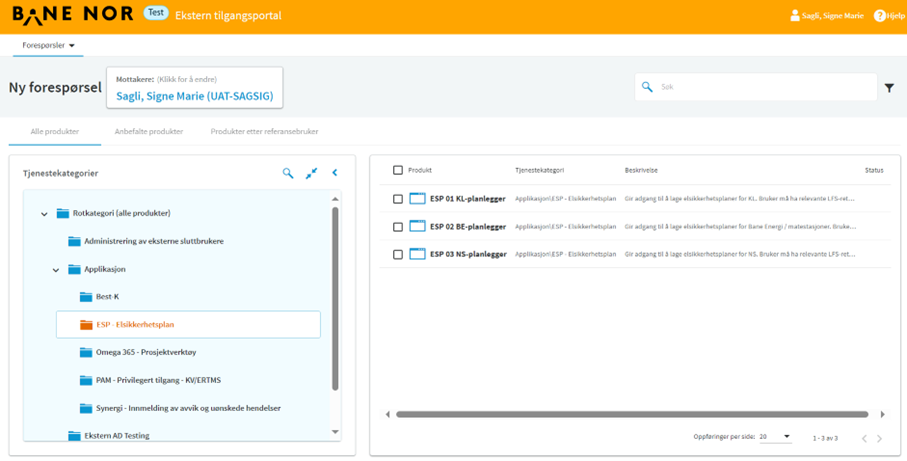Collapse the Applikasjon tree node chevron
The image size is (907, 461).
click(56, 270)
